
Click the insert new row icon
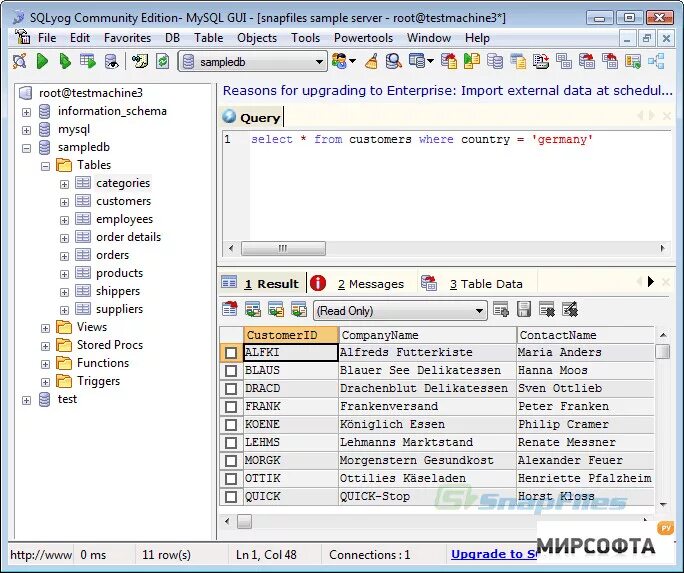pyautogui.click(x=500, y=309)
